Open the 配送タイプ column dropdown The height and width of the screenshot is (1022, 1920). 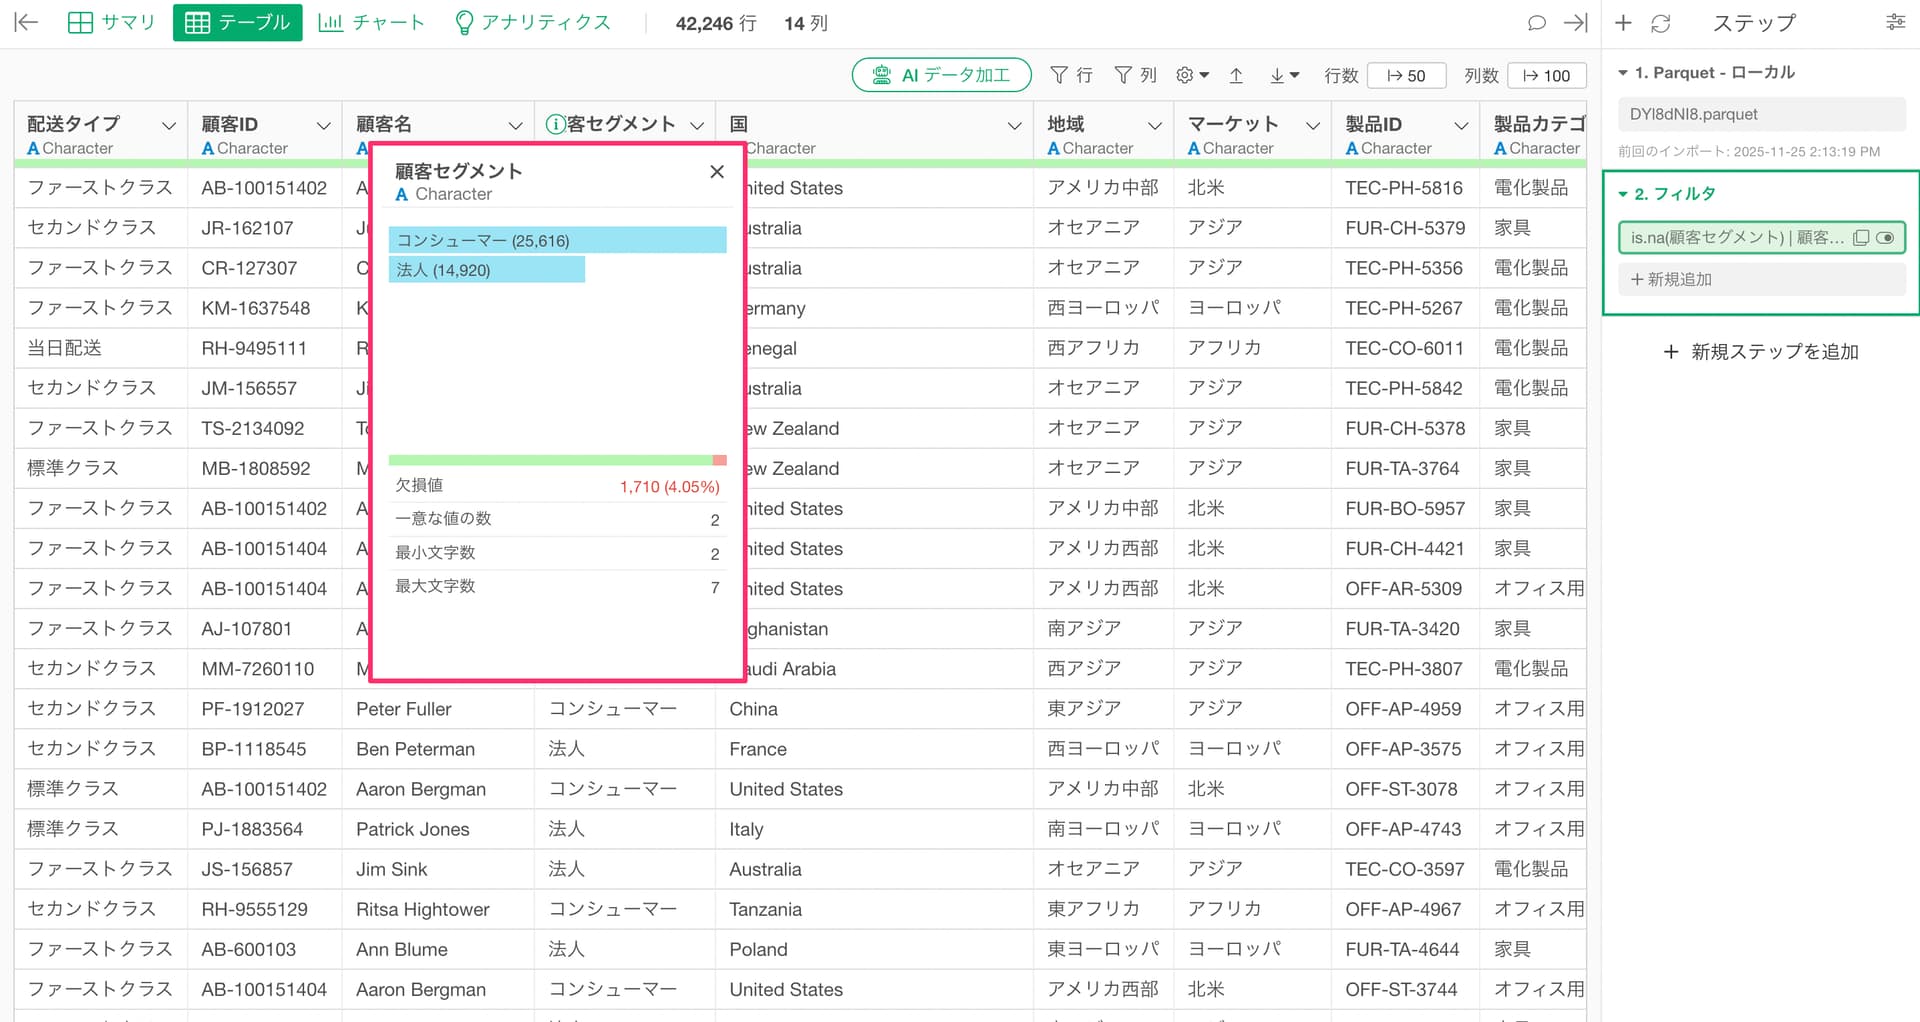[168, 125]
